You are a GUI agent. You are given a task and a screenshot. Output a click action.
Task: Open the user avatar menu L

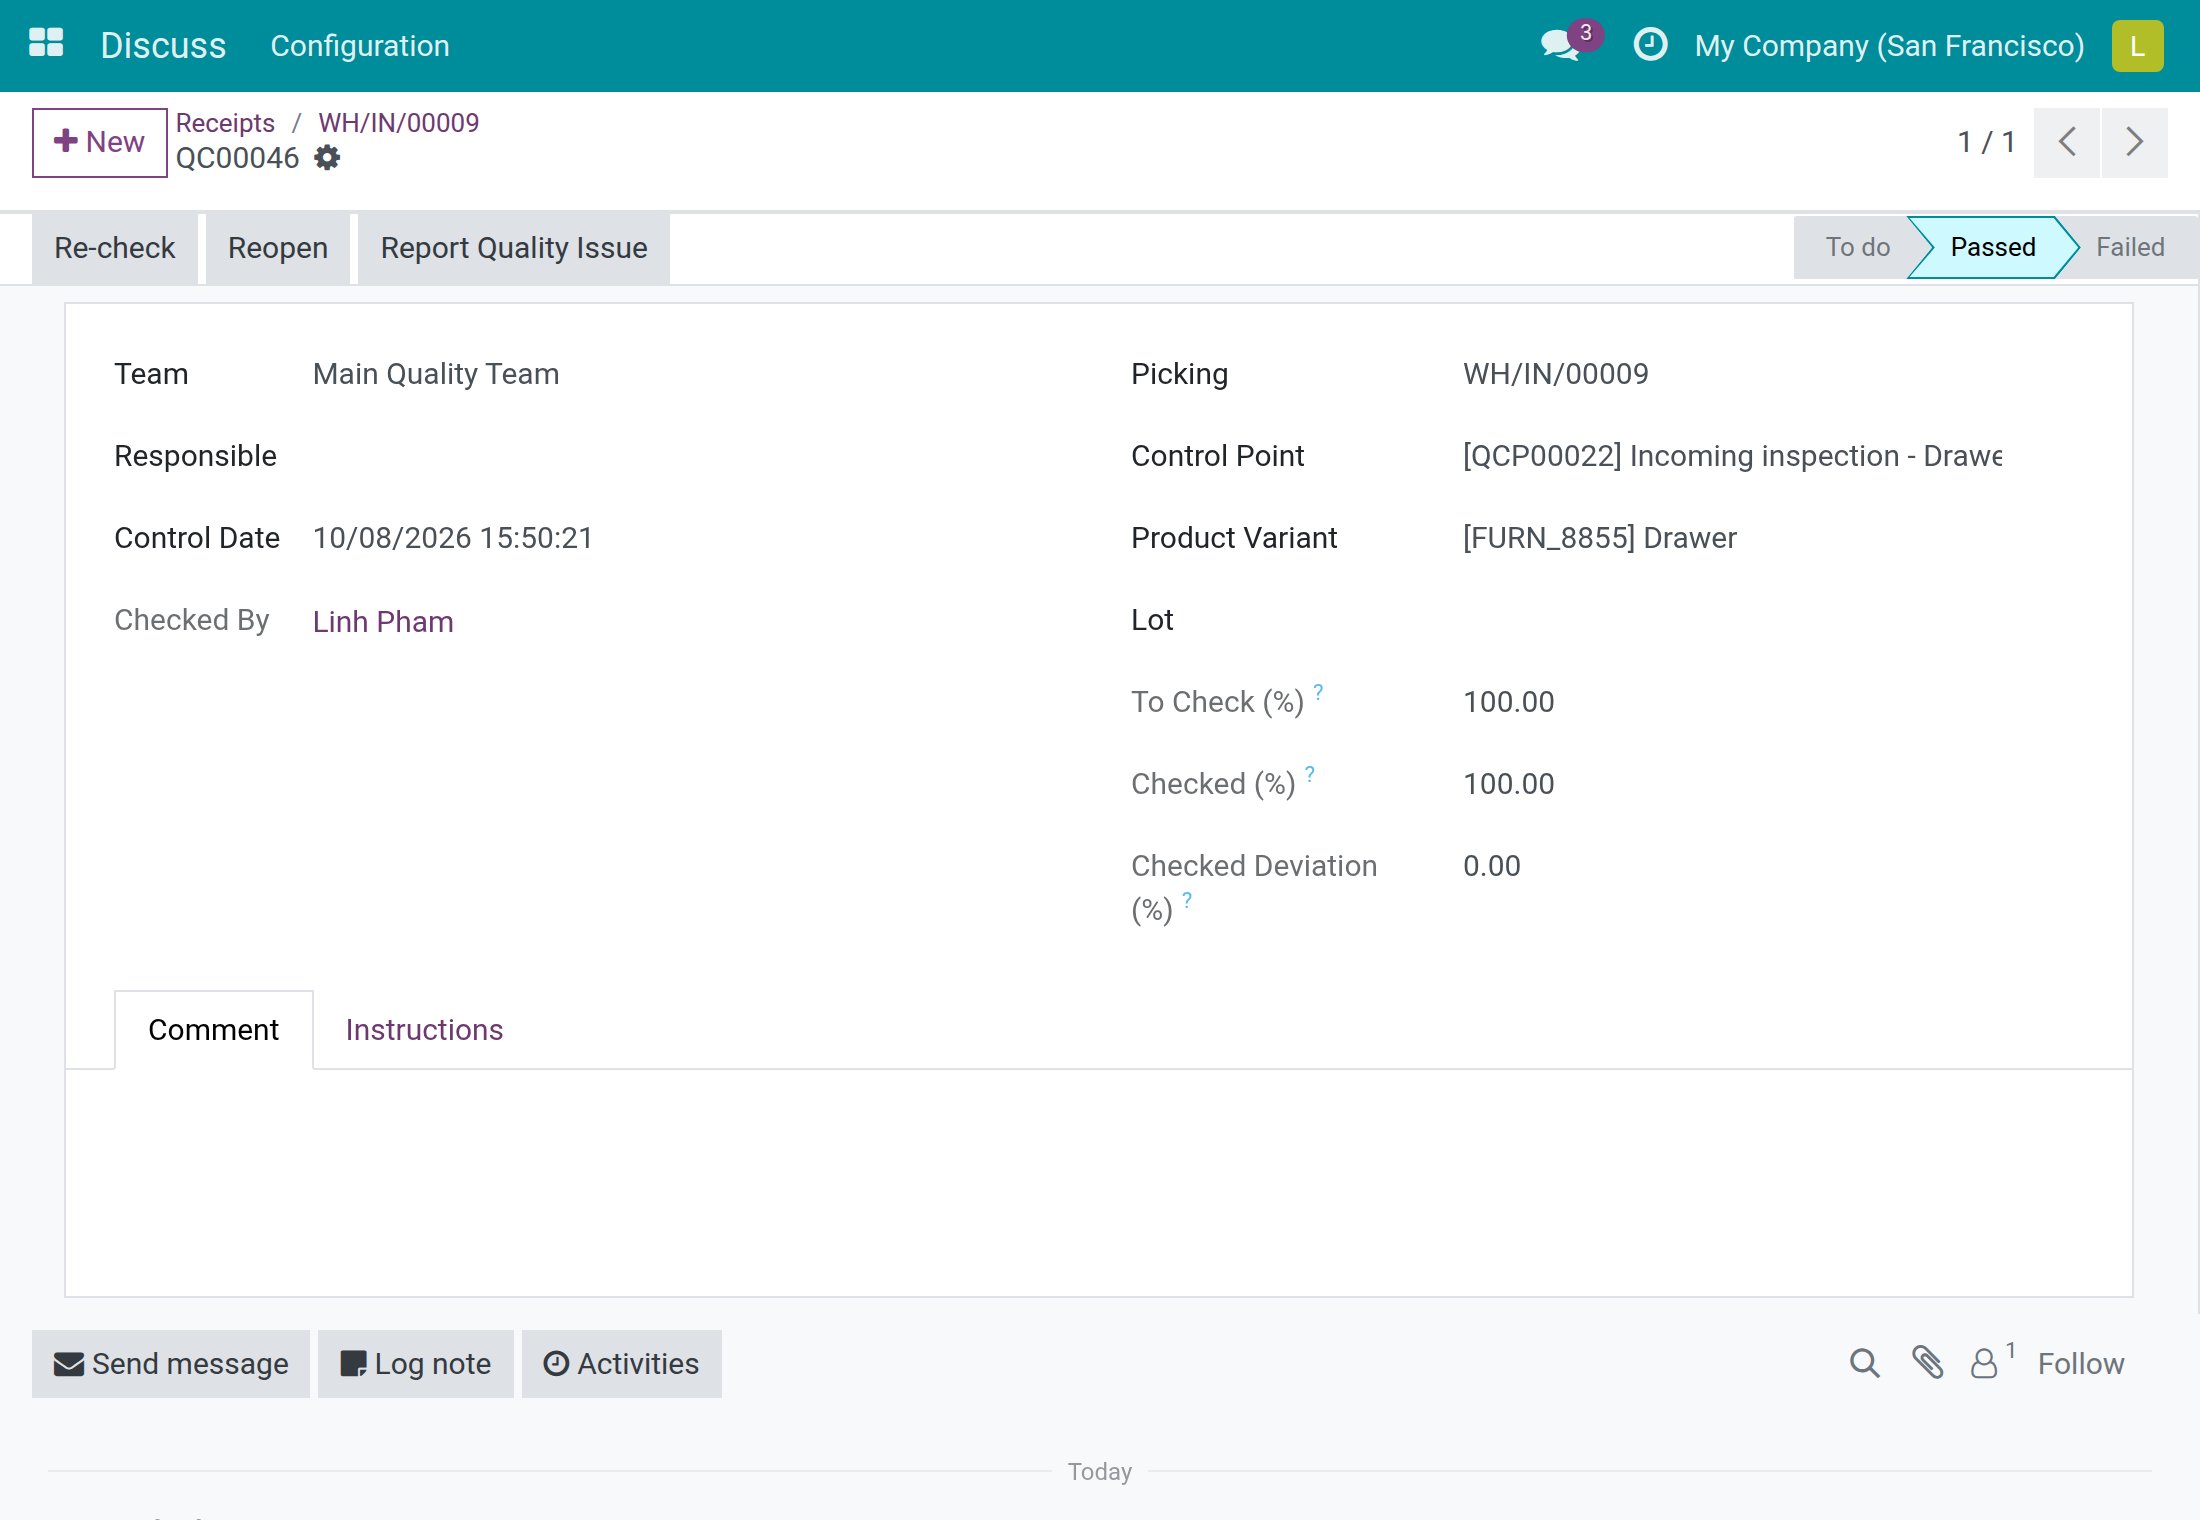click(2137, 46)
